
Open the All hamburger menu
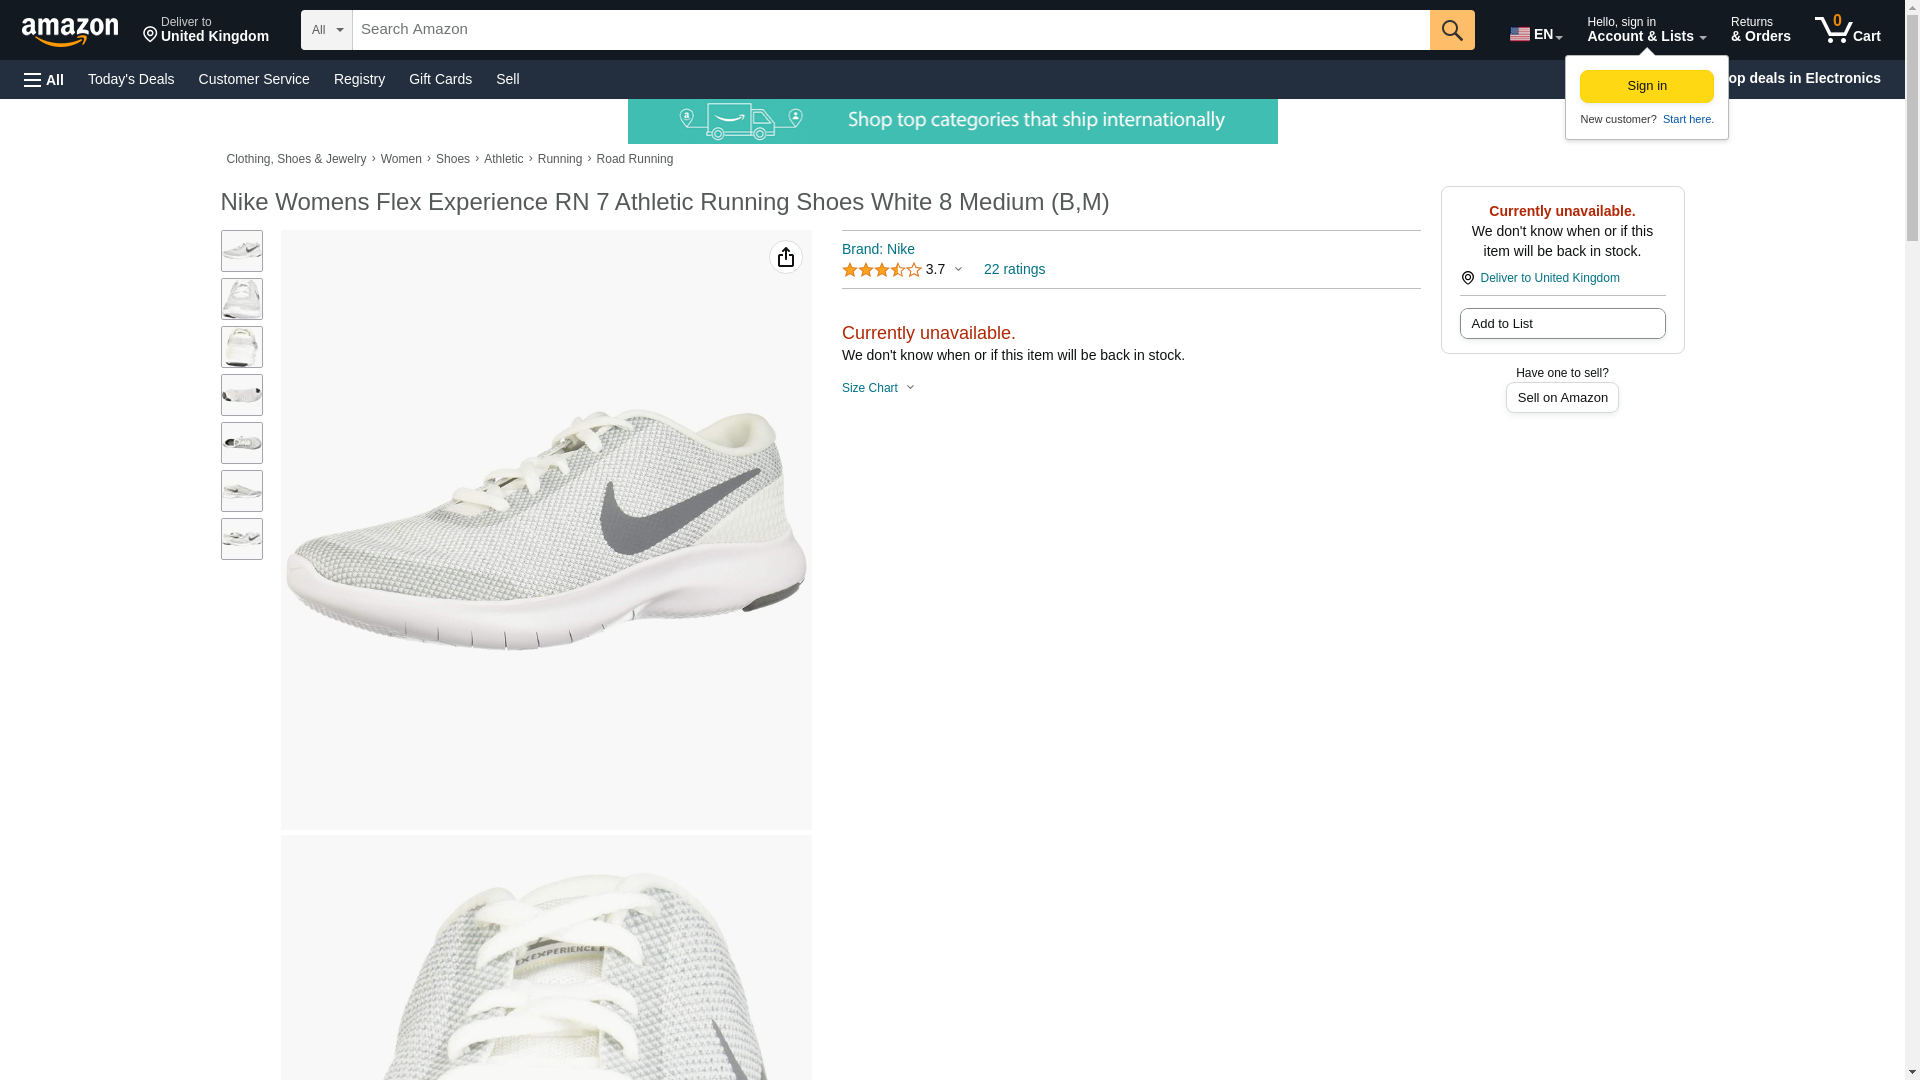point(44,80)
